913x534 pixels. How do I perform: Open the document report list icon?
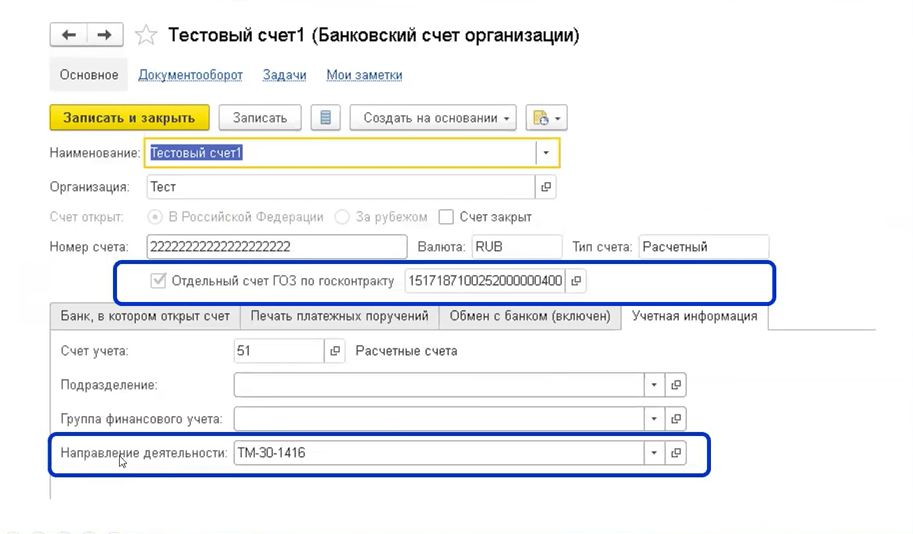(324, 118)
